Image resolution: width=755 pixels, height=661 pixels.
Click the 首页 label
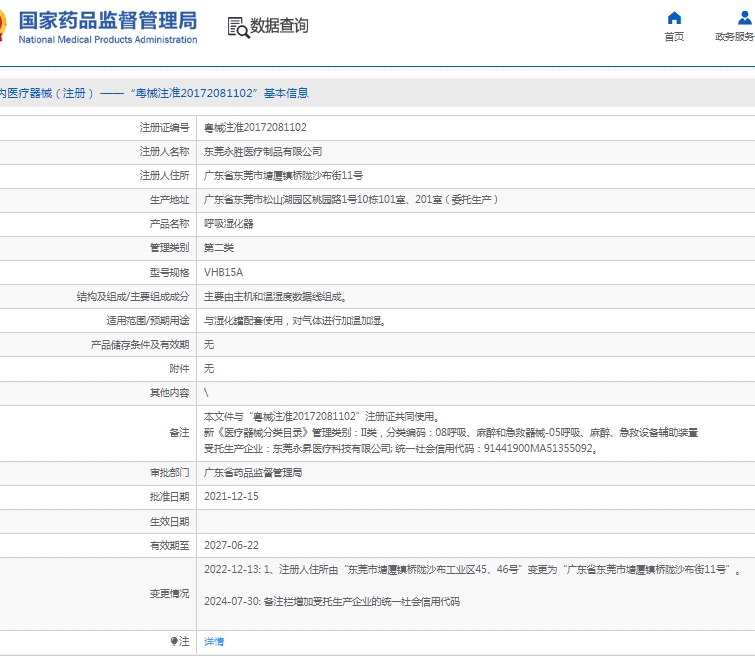point(674,37)
